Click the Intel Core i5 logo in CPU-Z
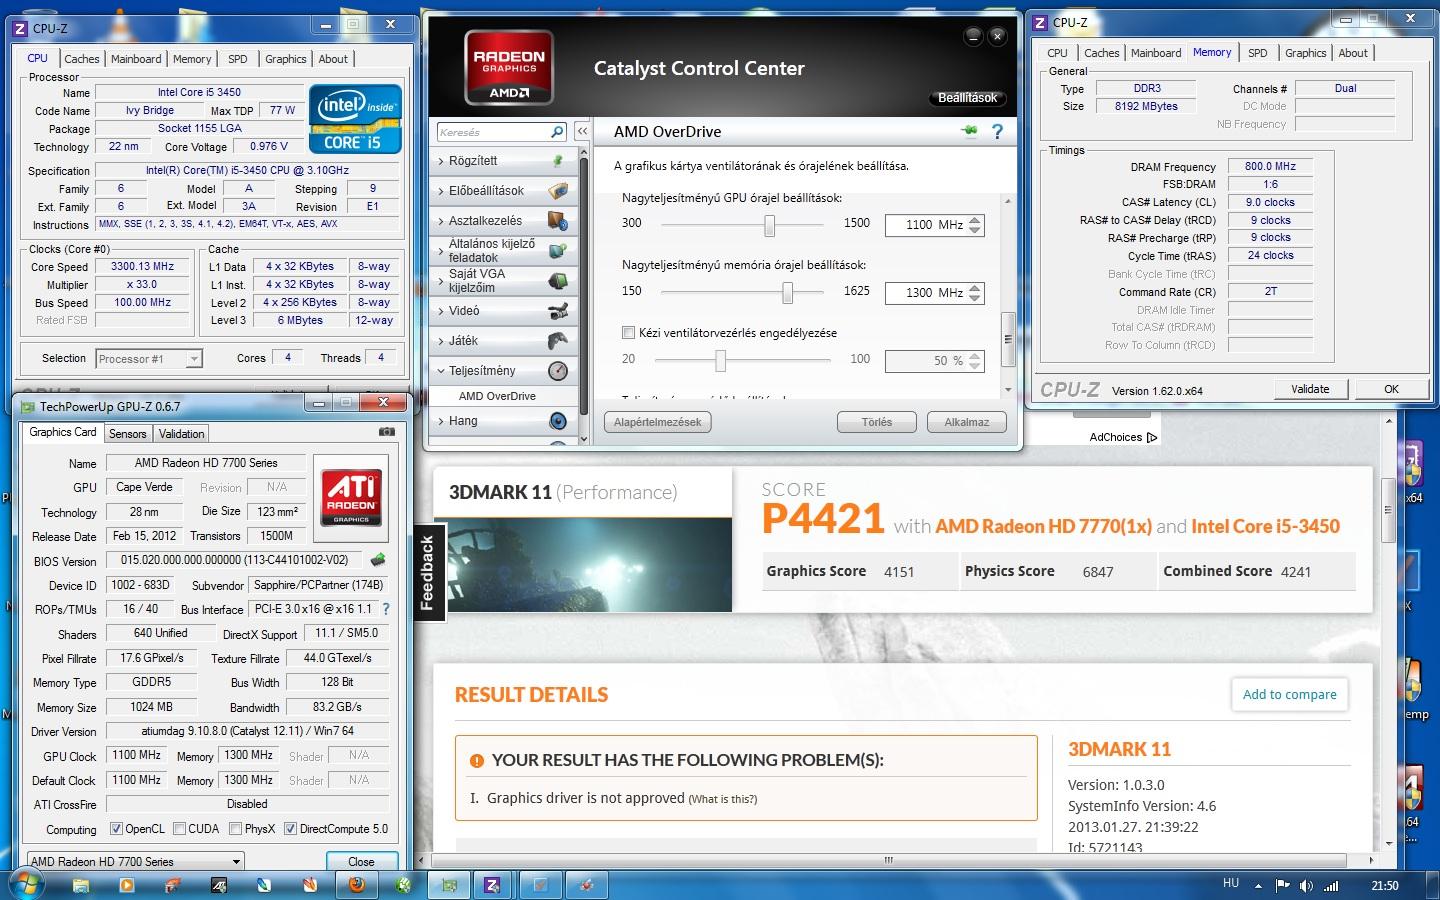Image resolution: width=1440 pixels, height=900 pixels. click(x=355, y=119)
